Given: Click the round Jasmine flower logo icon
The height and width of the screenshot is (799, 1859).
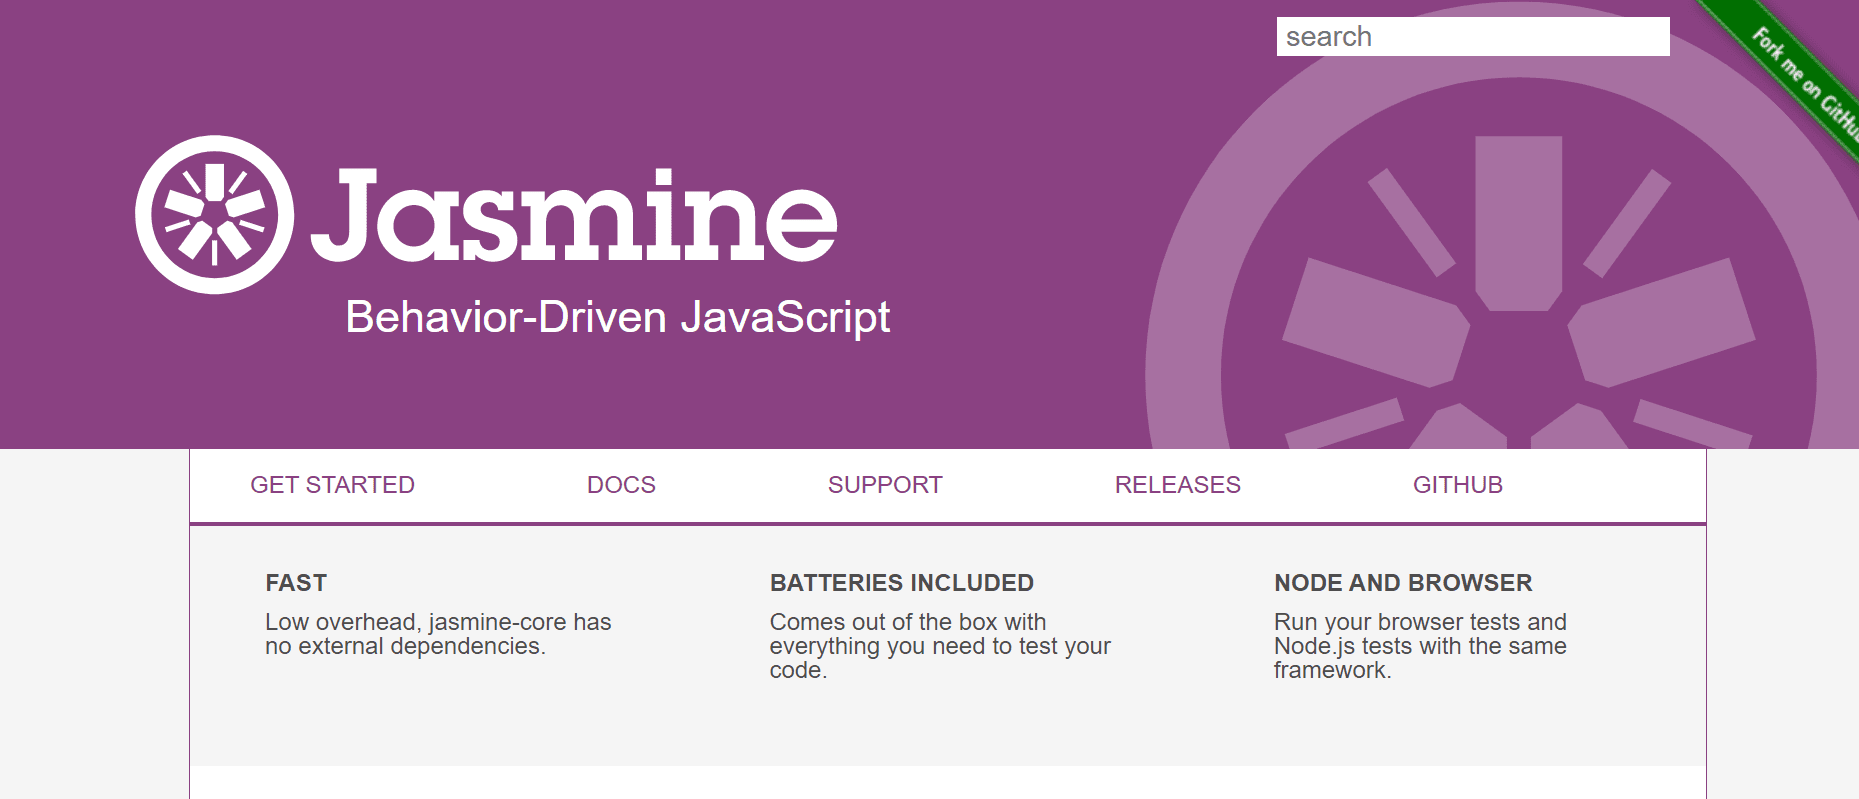Looking at the screenshot, I should tap(214, 215).
